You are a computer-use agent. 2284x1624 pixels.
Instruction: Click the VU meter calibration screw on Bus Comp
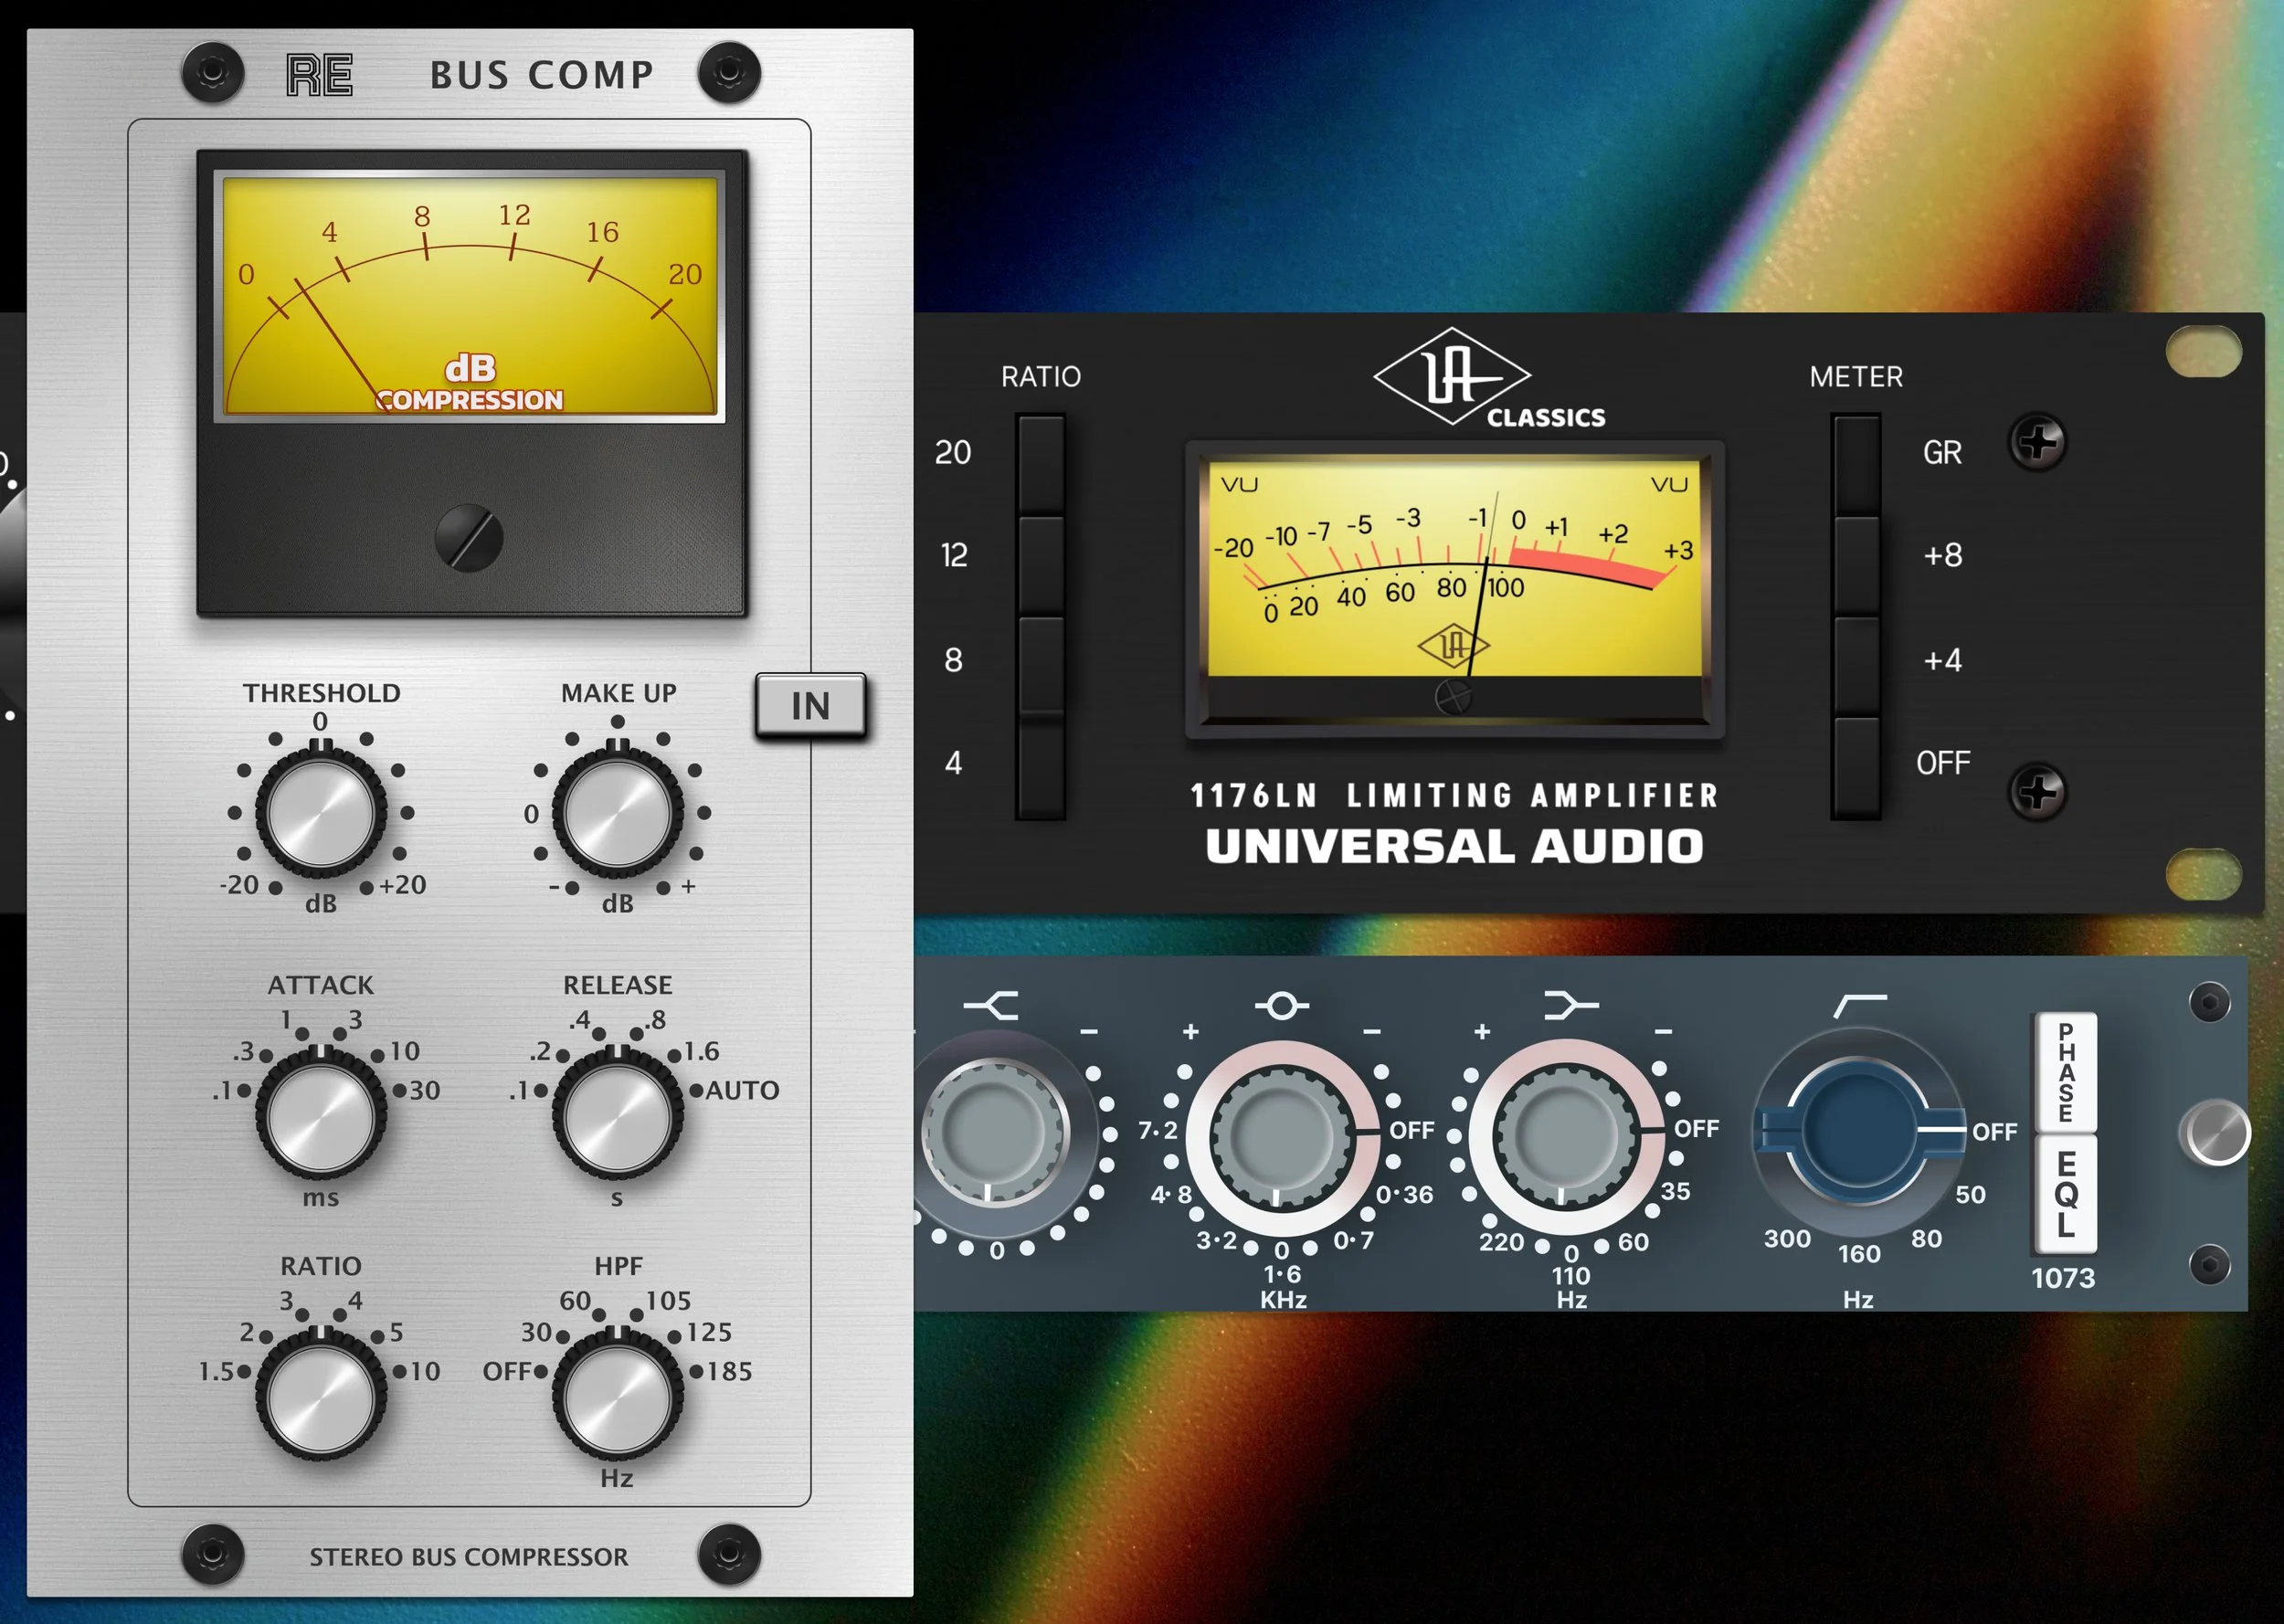[x=469, y=538]
